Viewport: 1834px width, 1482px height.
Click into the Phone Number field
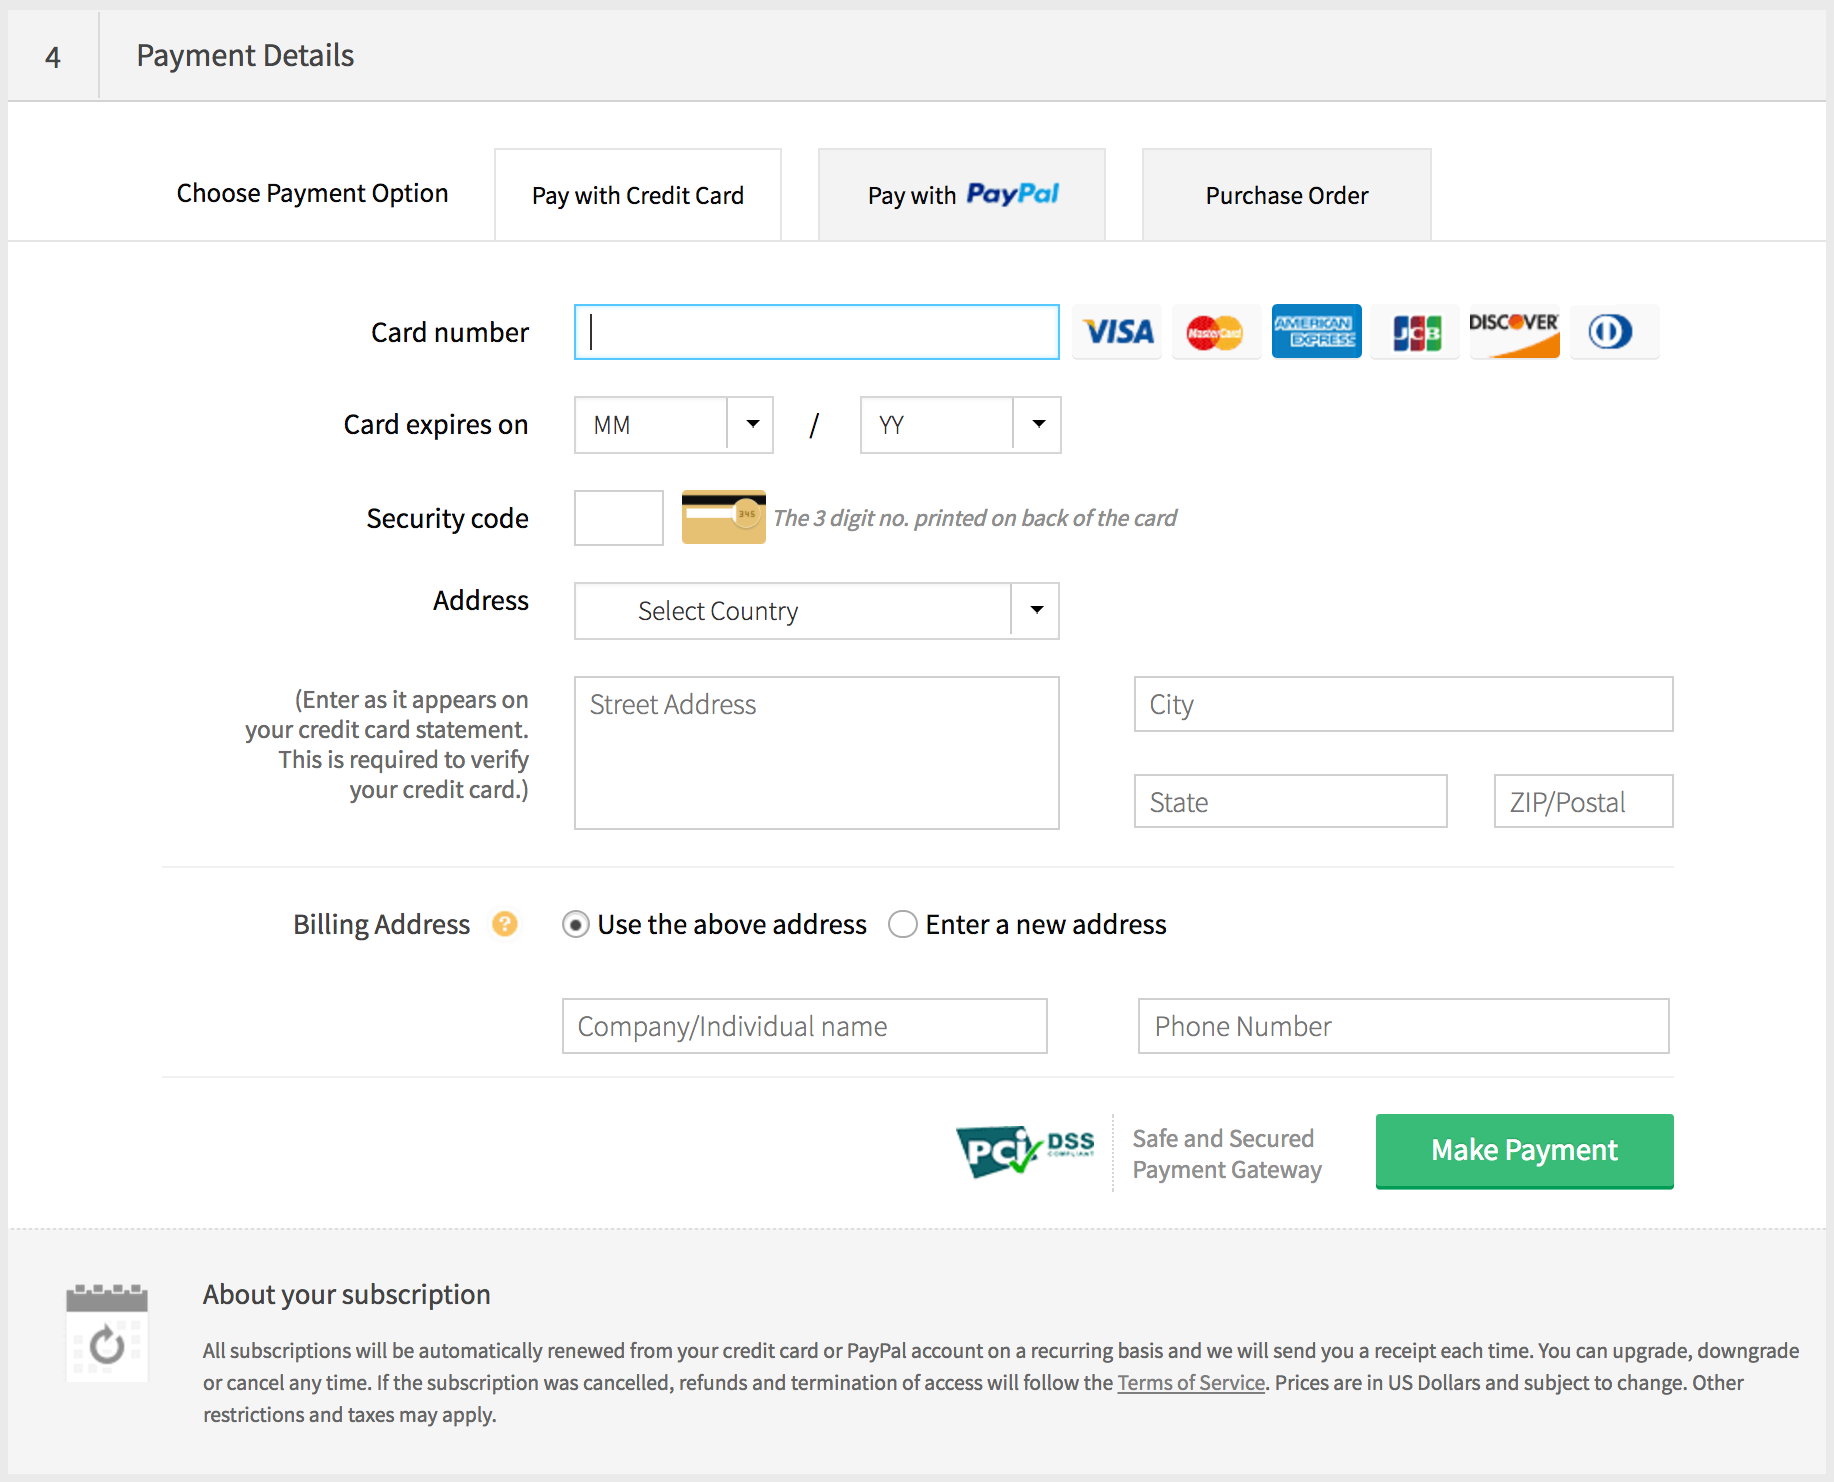tap(1403, 1026)
